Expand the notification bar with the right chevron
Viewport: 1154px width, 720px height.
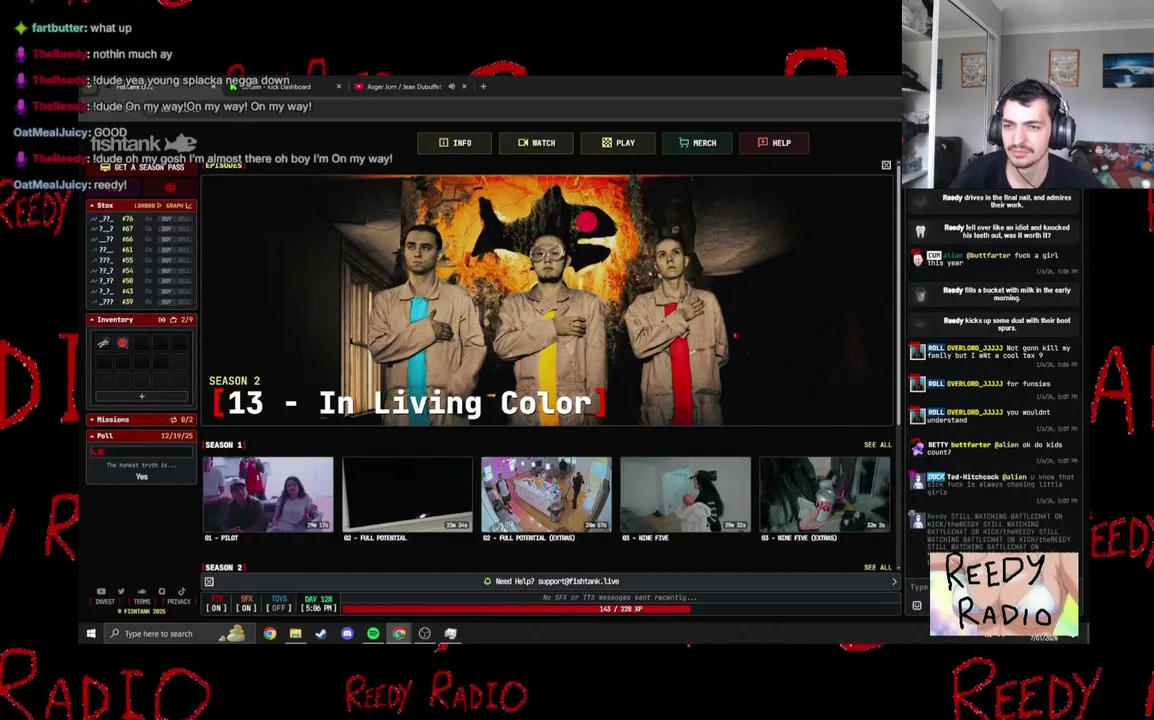click(894, 582)
